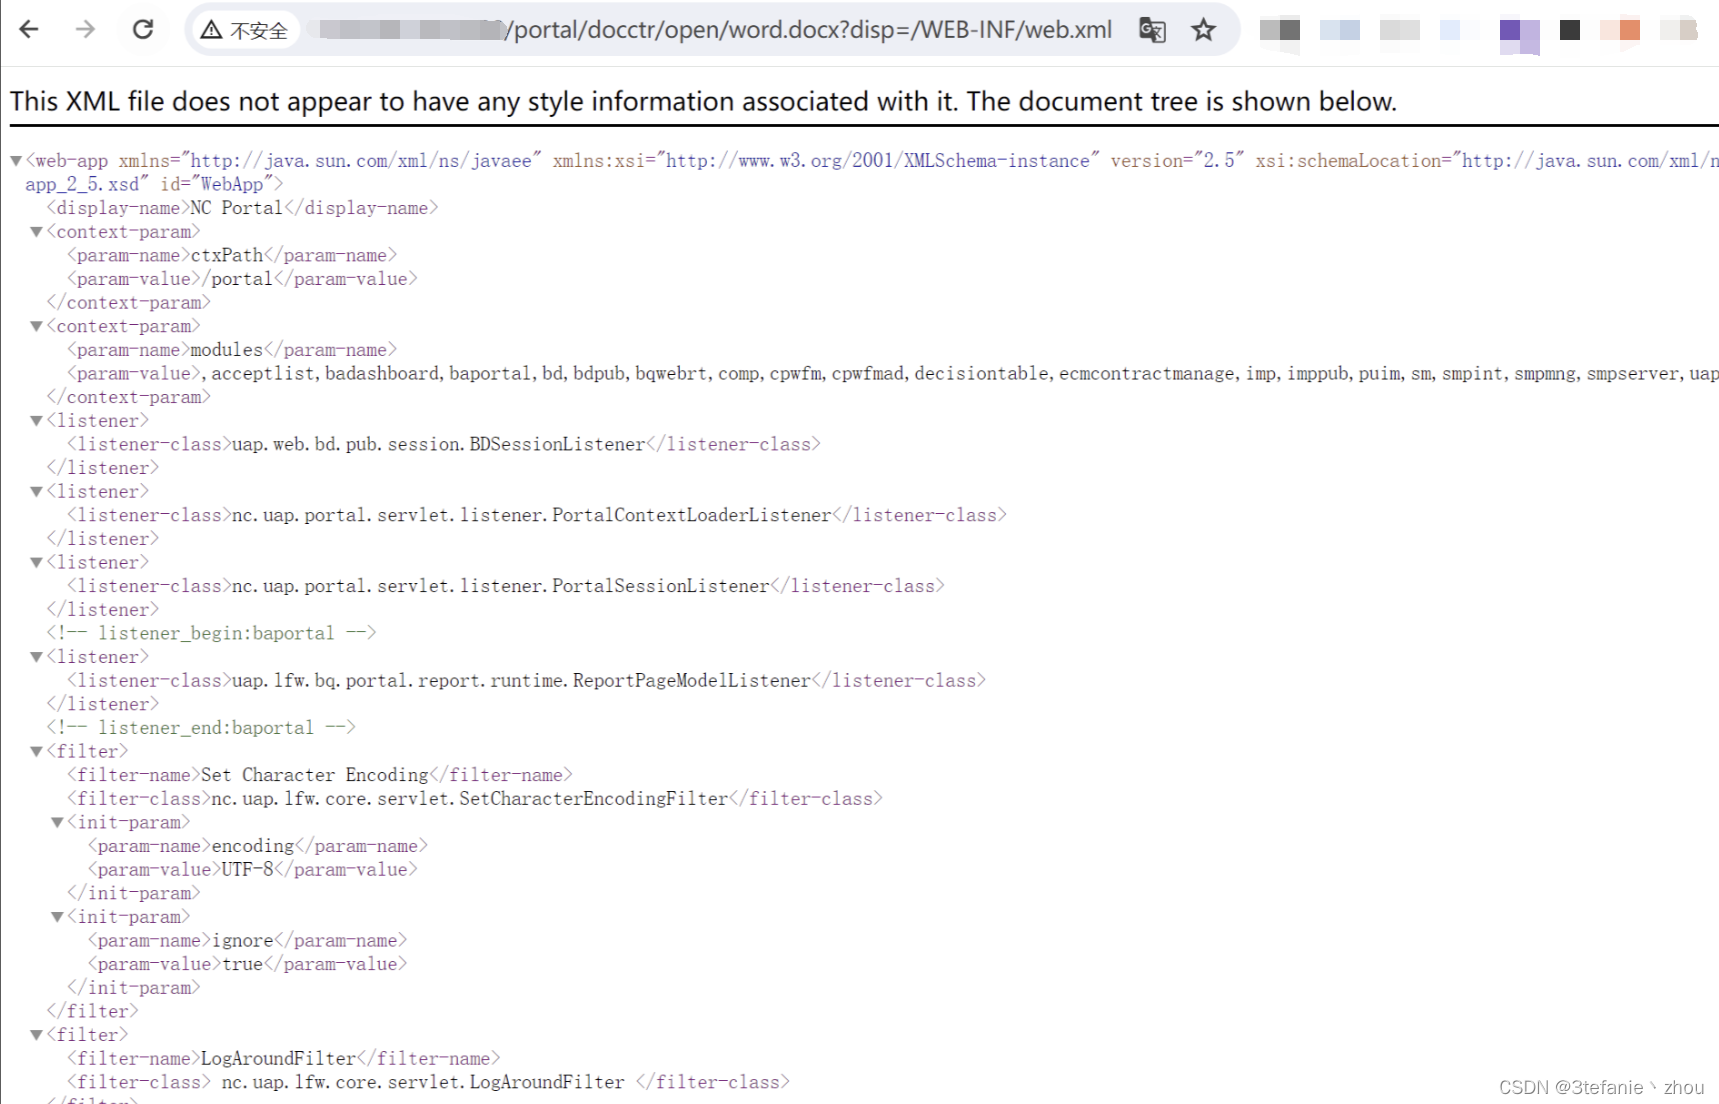
Task: Select the param-value UTF-8 text
Action: pos(248,870)
